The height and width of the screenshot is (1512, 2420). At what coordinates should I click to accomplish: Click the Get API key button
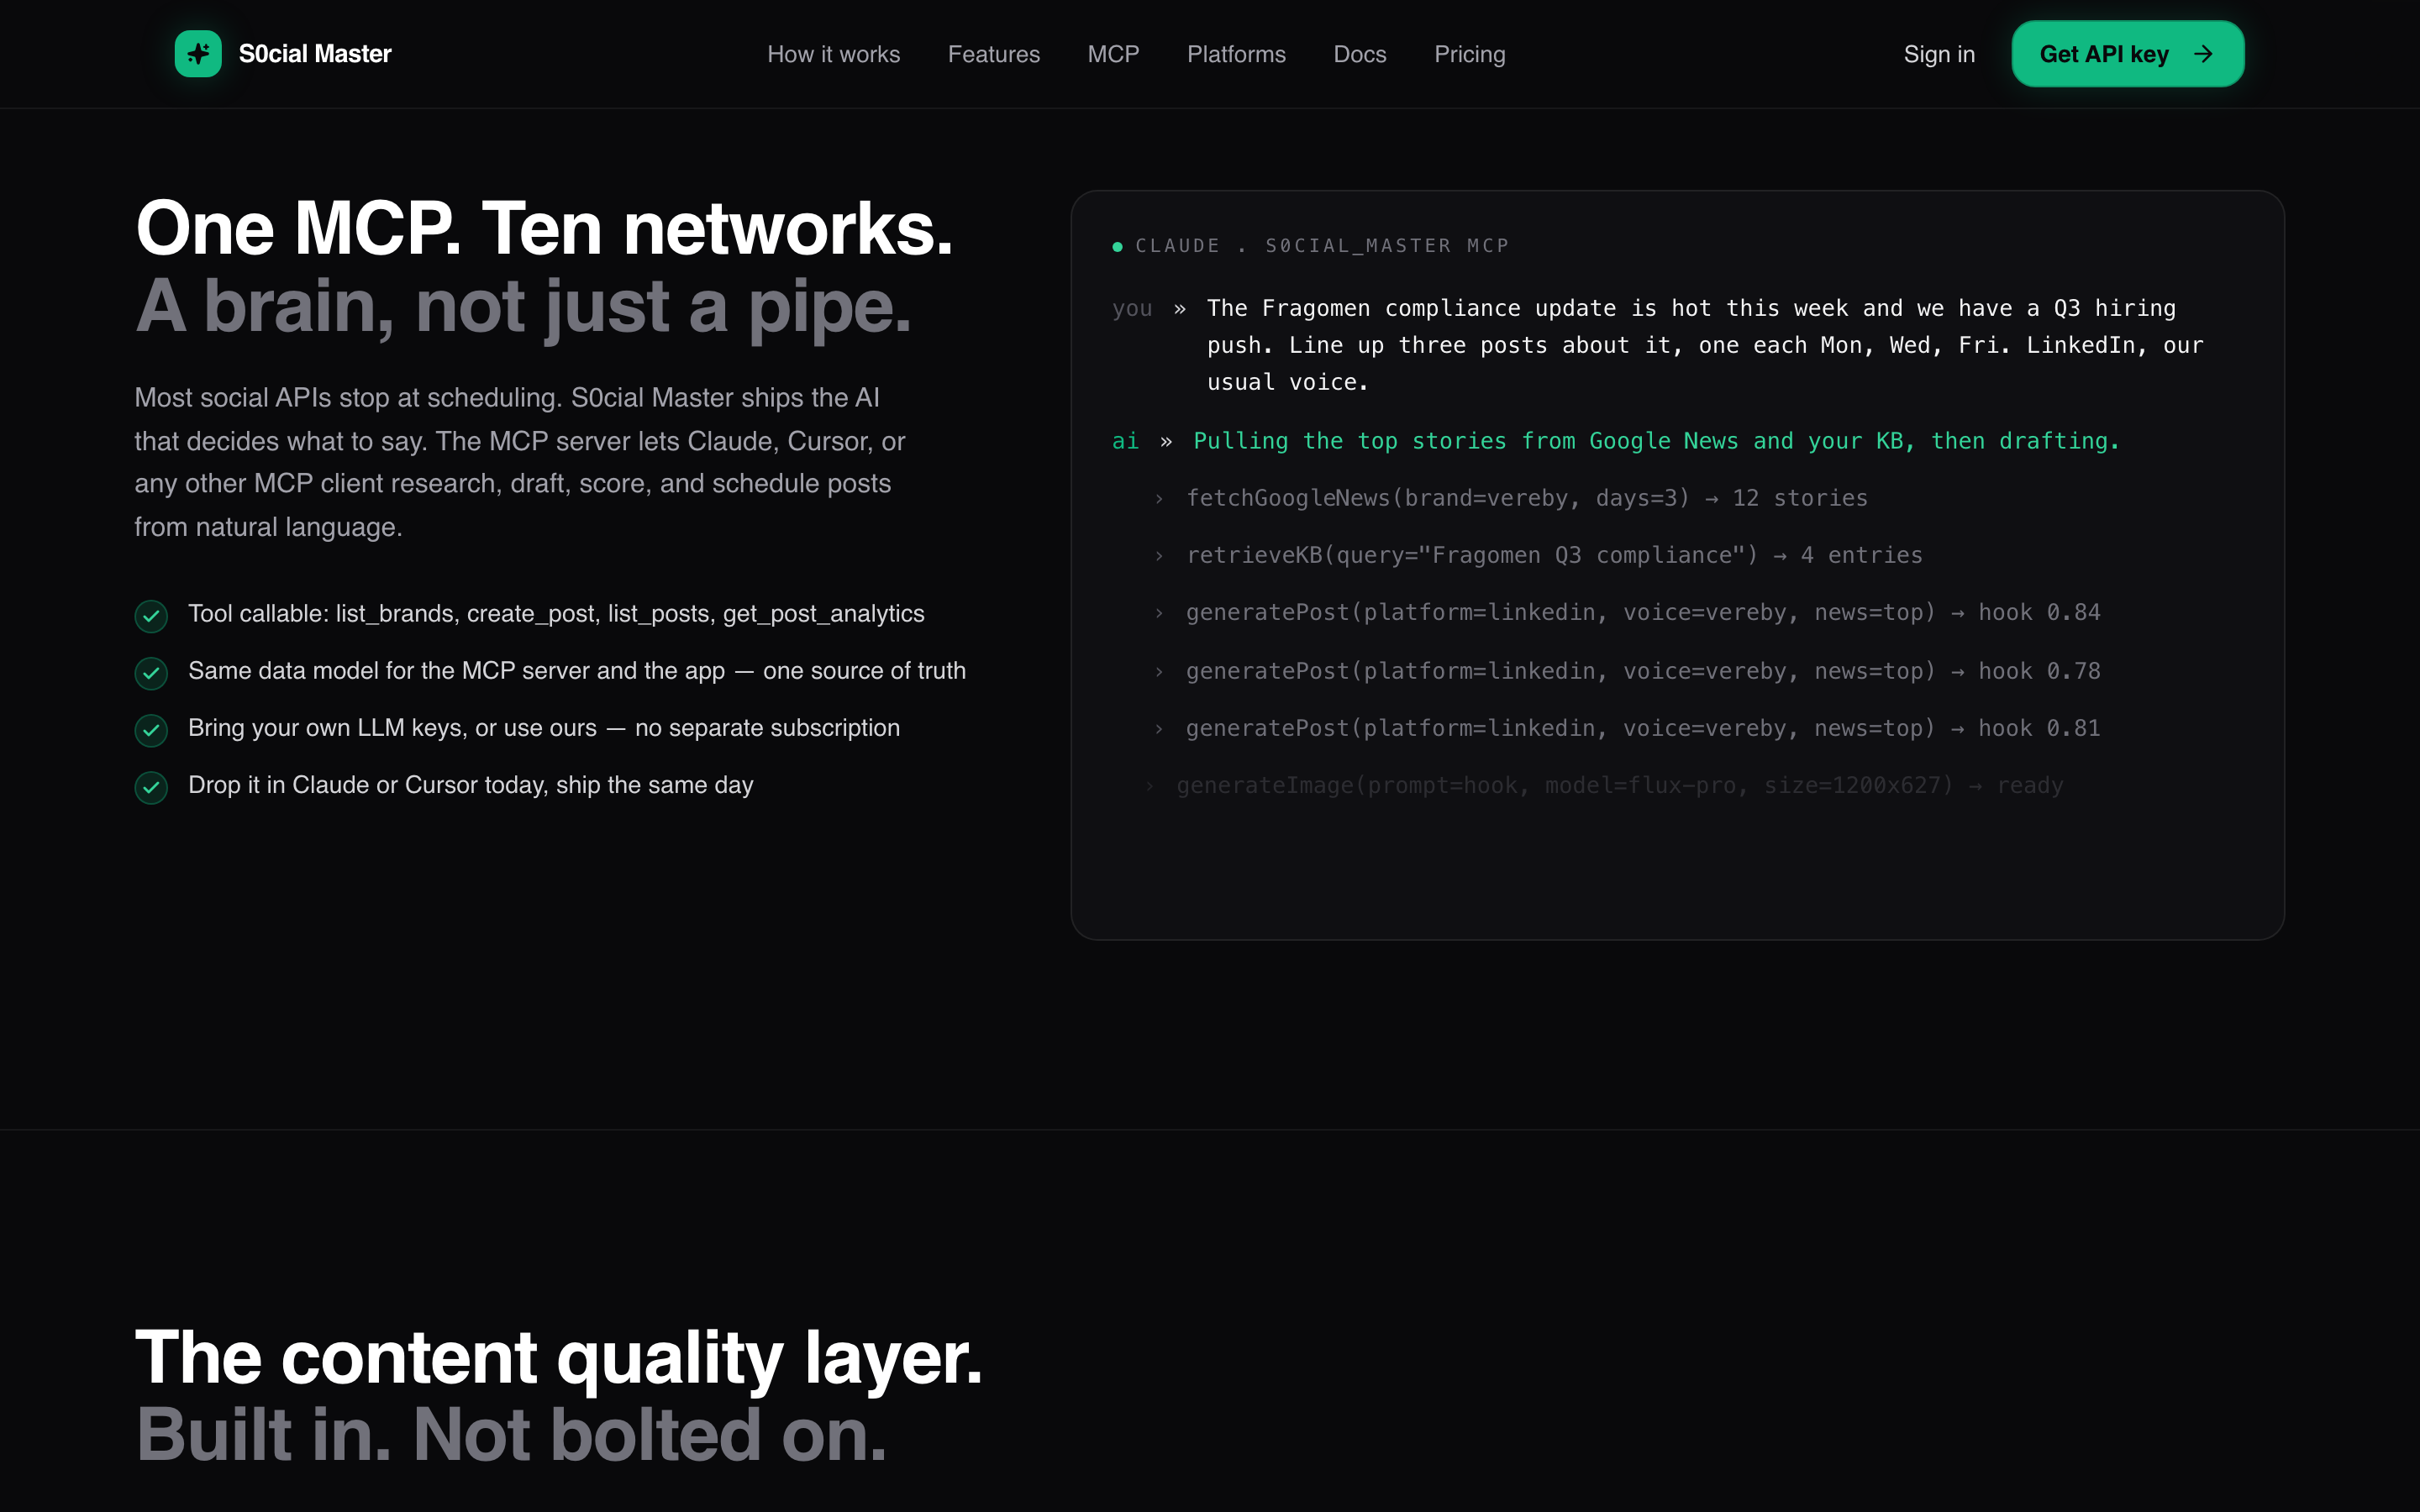tap(2127, 54)
